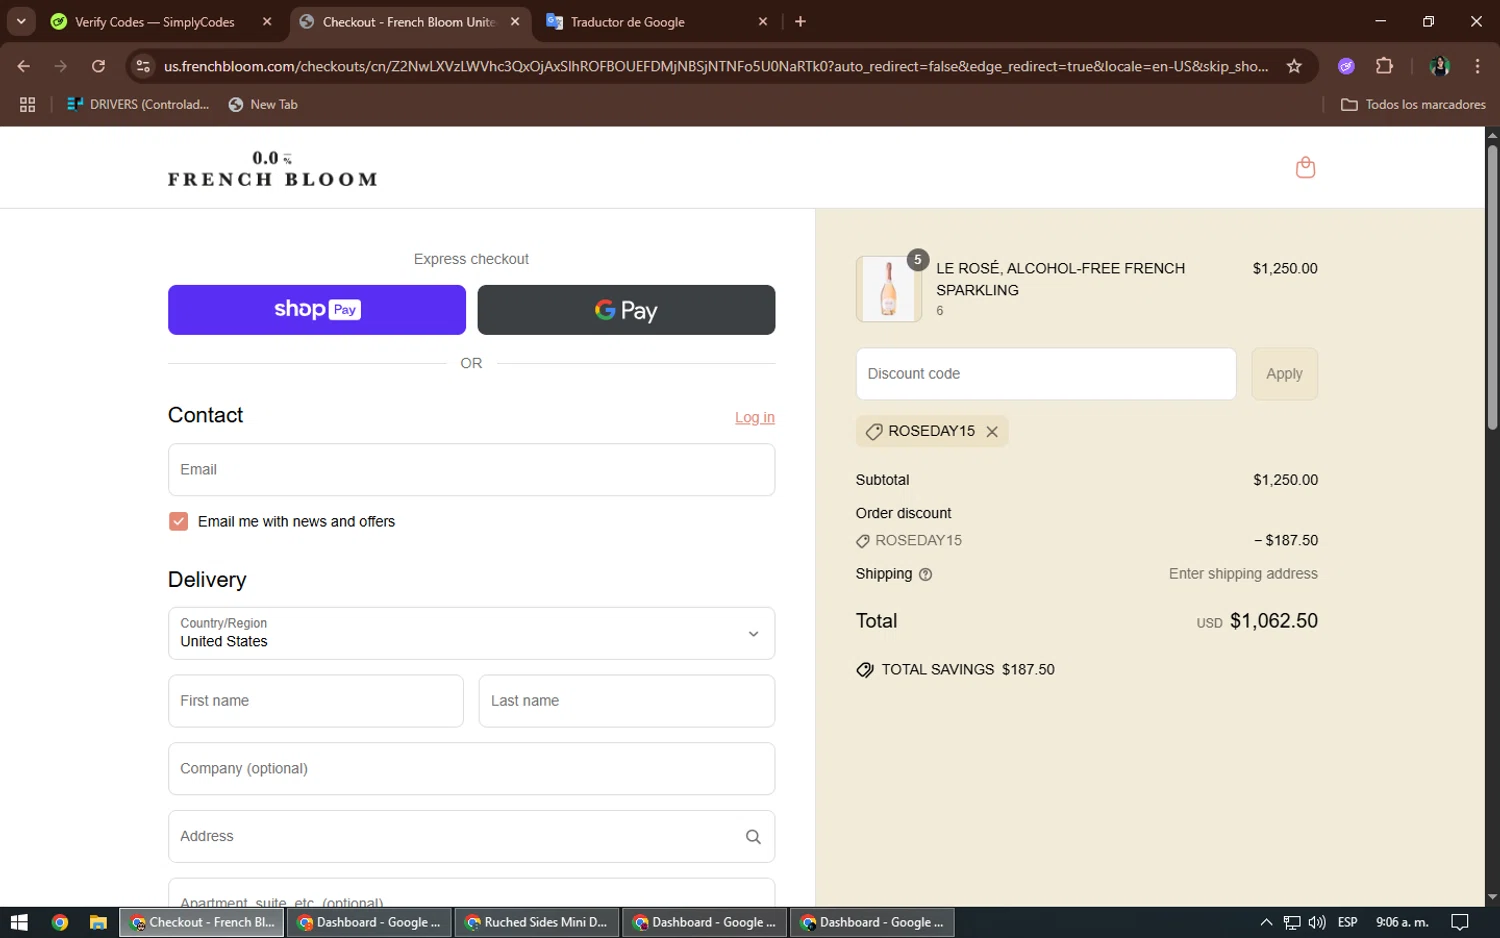This screenshot has height=938, width=1500.
Task: Switch to the Traductor de Google tab
Action: coord(655,21)
